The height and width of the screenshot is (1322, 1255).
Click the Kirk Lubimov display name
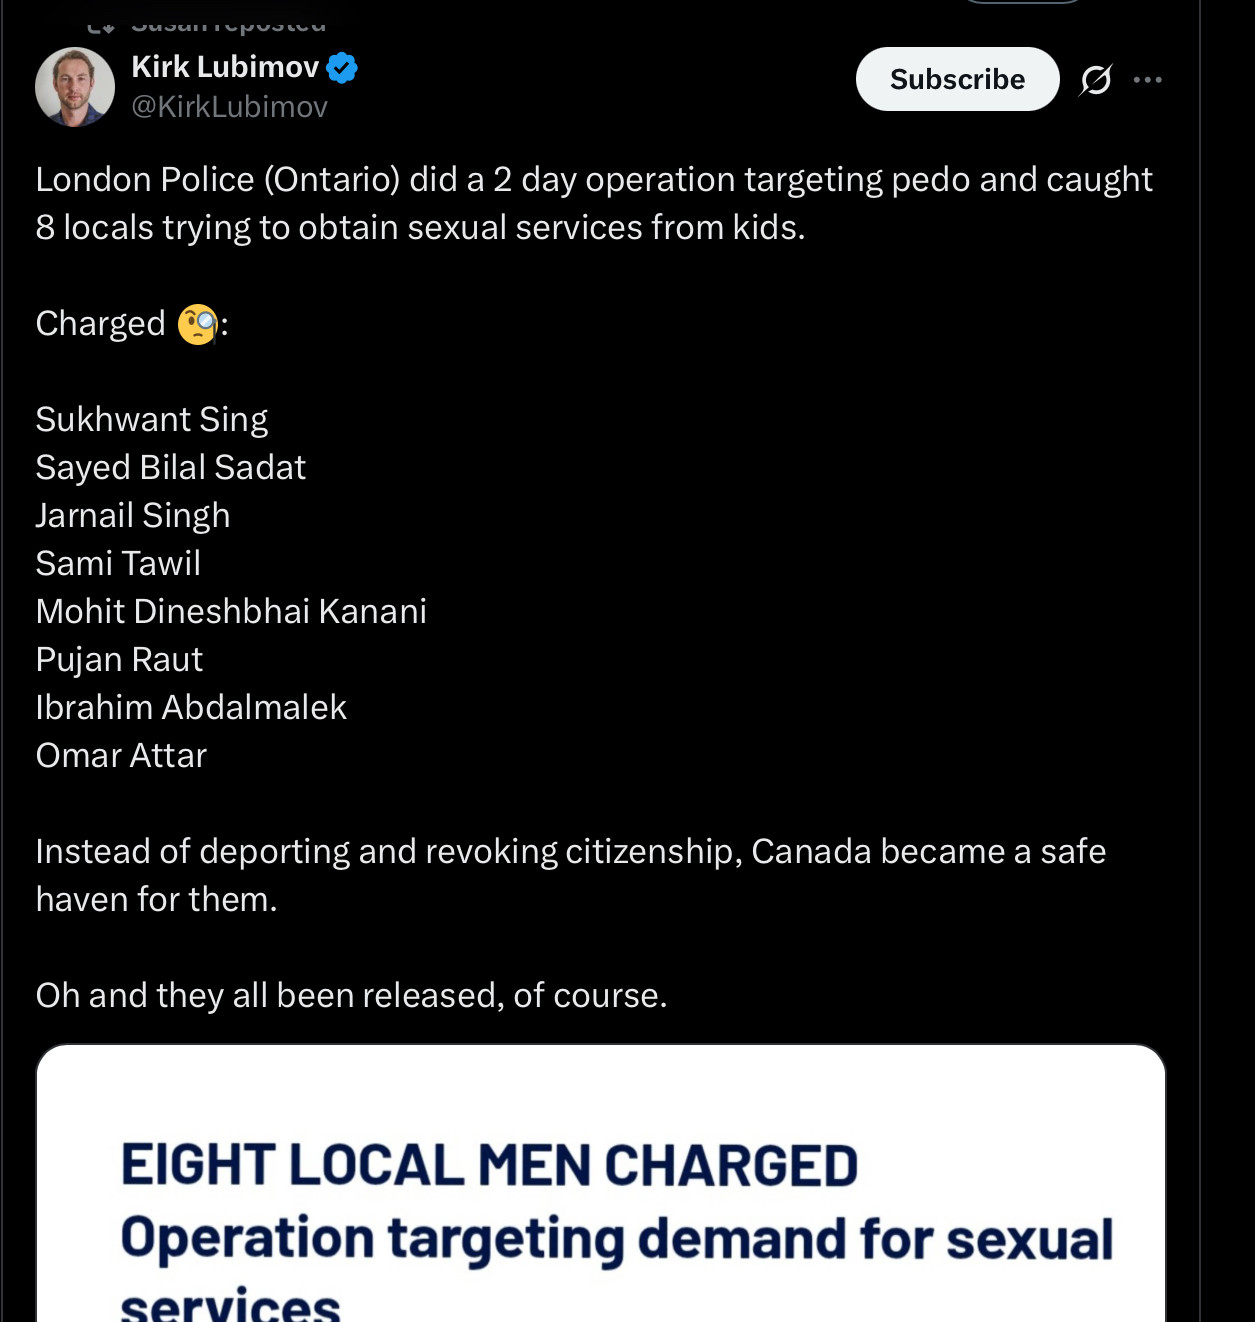pyautogui.click(x=225, y=67)
